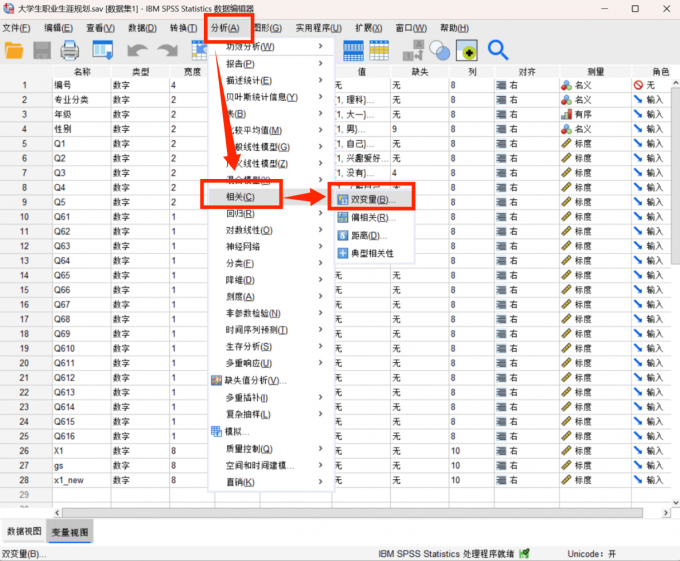The width and height of the screenshot is (680, 561).
Task: Open the 时间序列预测(T) menu entry
Action: tap(256, 330)
